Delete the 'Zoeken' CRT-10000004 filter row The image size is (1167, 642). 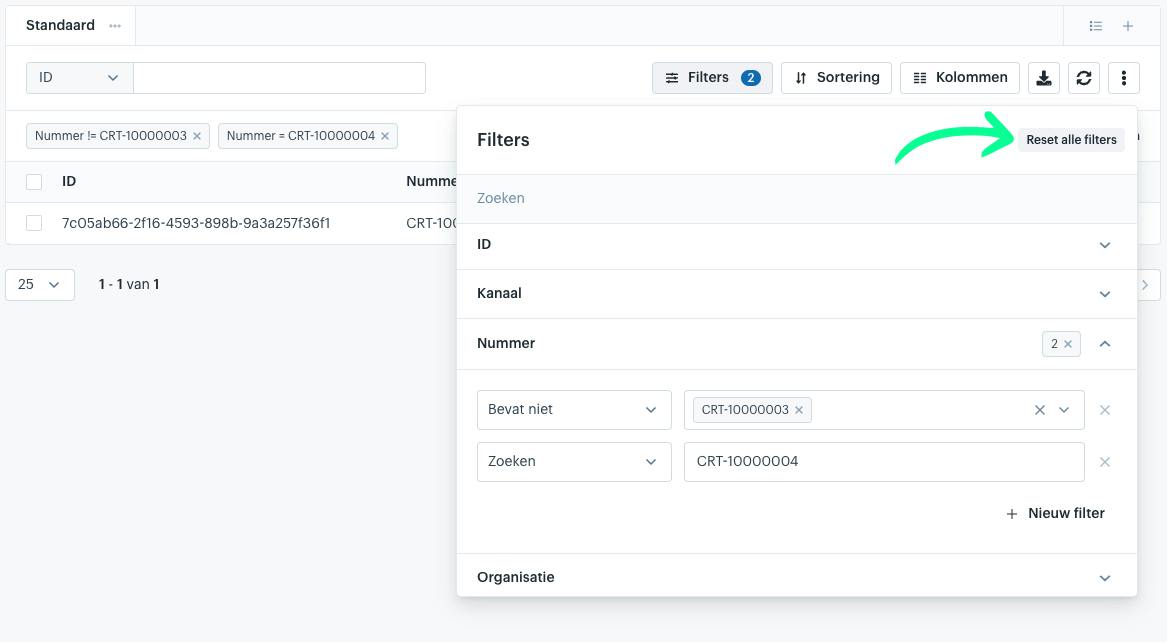tap(1105, 462)
